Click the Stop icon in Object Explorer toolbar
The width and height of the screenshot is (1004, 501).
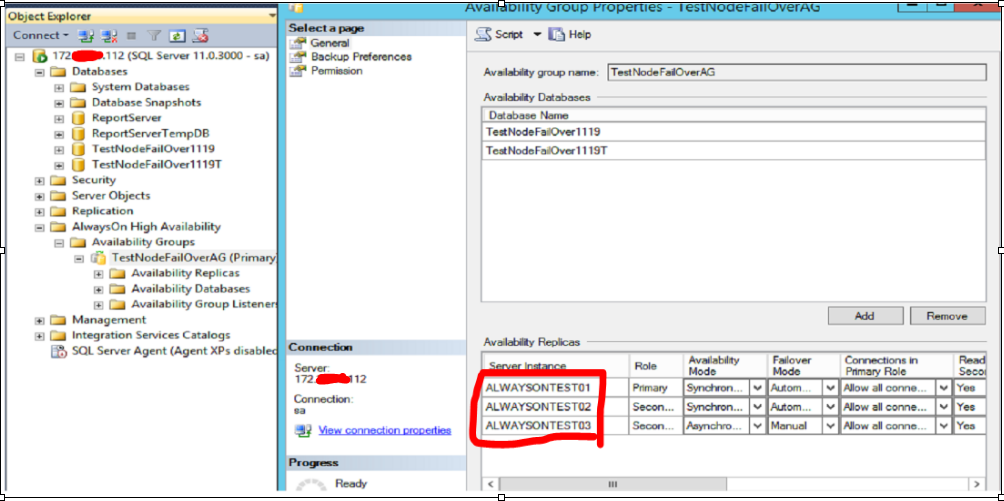pyautogui.click(x=132, y=36)
